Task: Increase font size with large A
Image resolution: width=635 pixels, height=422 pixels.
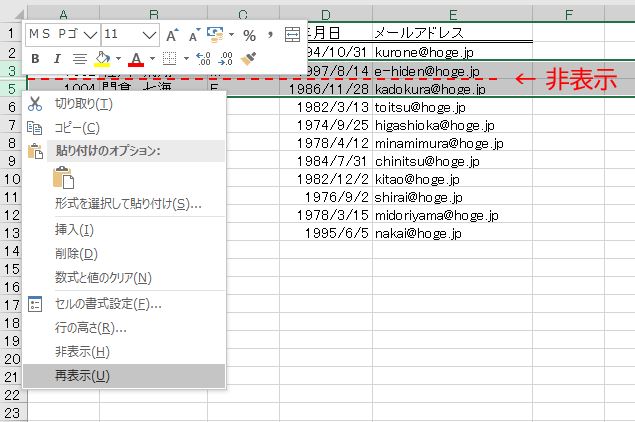Action: click(173, 35)
